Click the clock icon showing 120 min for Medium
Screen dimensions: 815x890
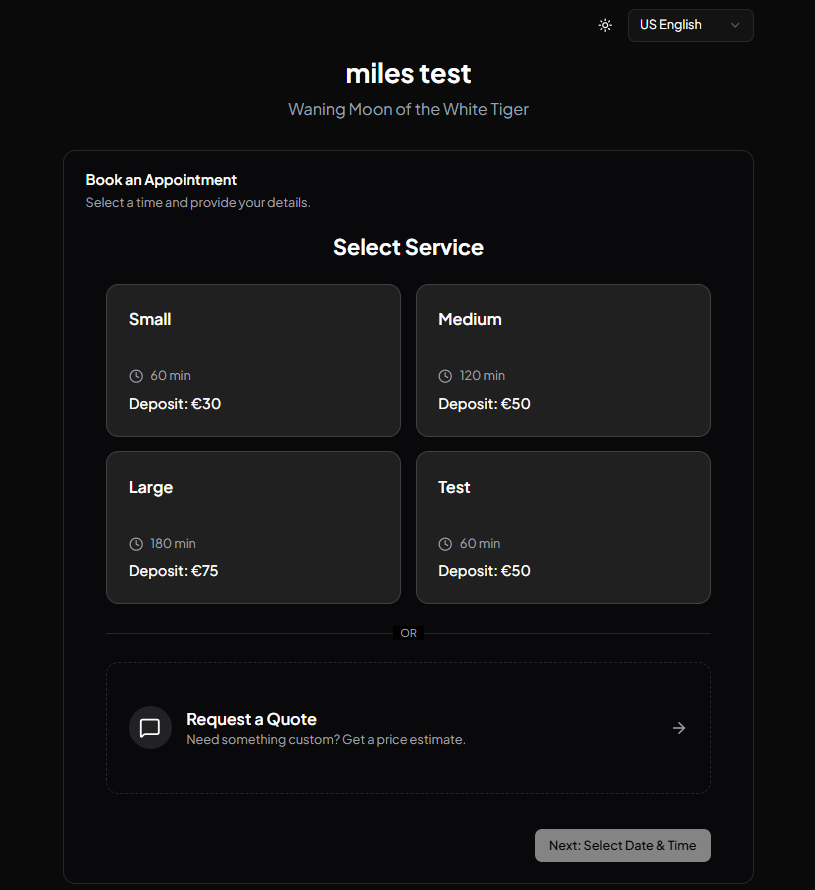click(445, 375)
